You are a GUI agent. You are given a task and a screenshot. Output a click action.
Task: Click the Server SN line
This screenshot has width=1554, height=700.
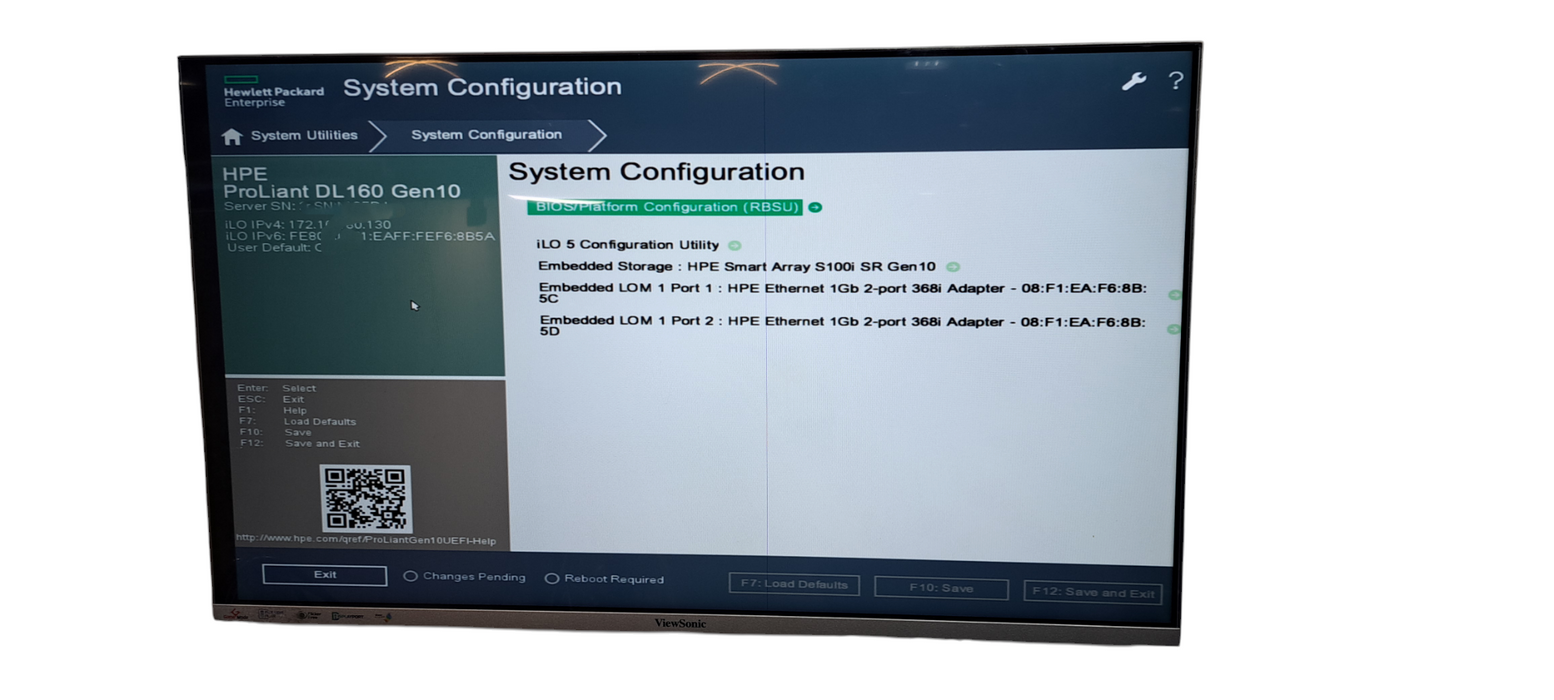coord(307,207)
